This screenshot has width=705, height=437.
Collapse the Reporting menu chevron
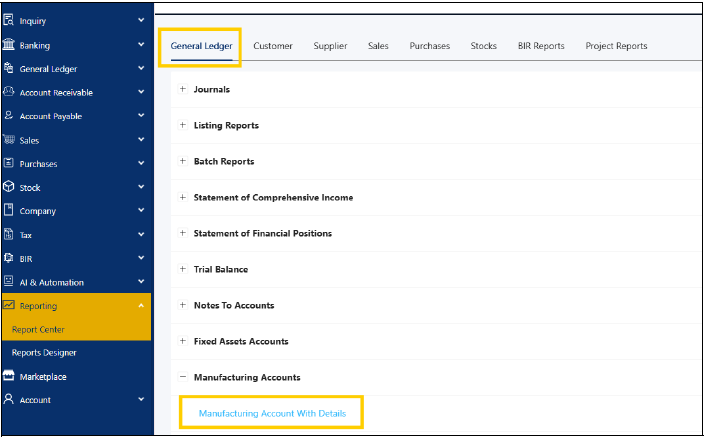[141, 305]
